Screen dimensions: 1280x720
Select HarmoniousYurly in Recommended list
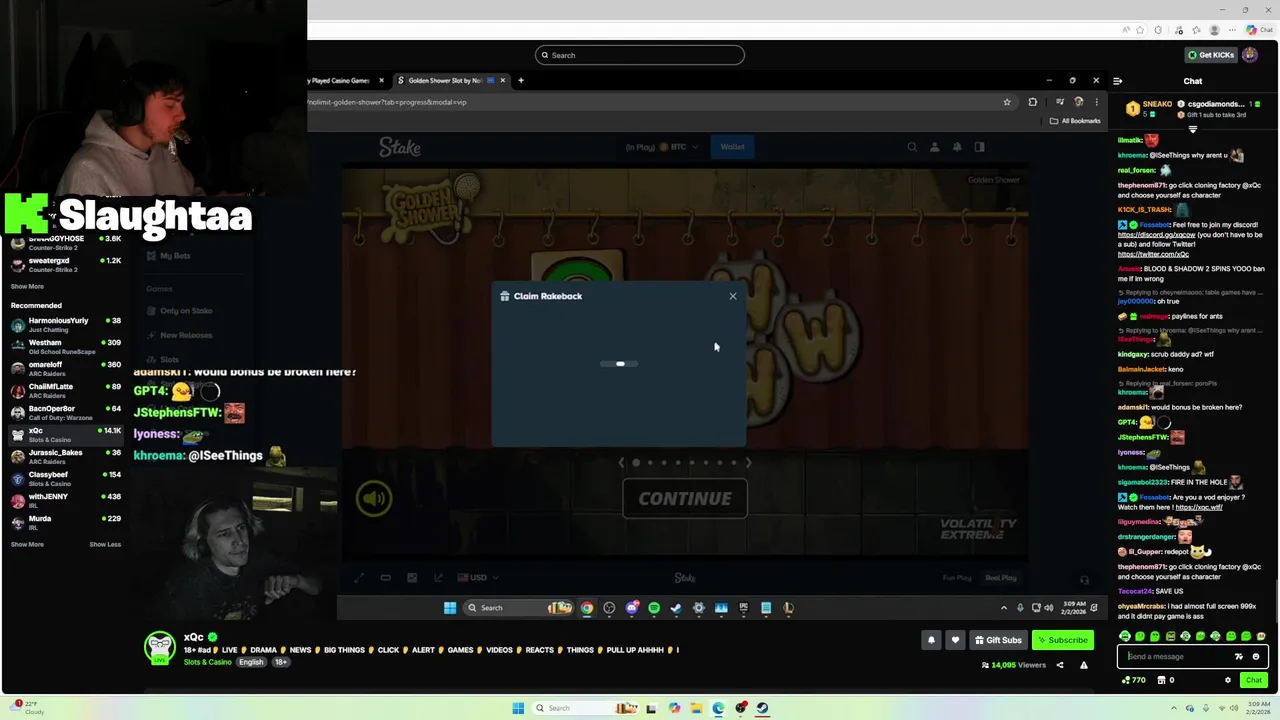pyautogui.click(x=65, y=325)
